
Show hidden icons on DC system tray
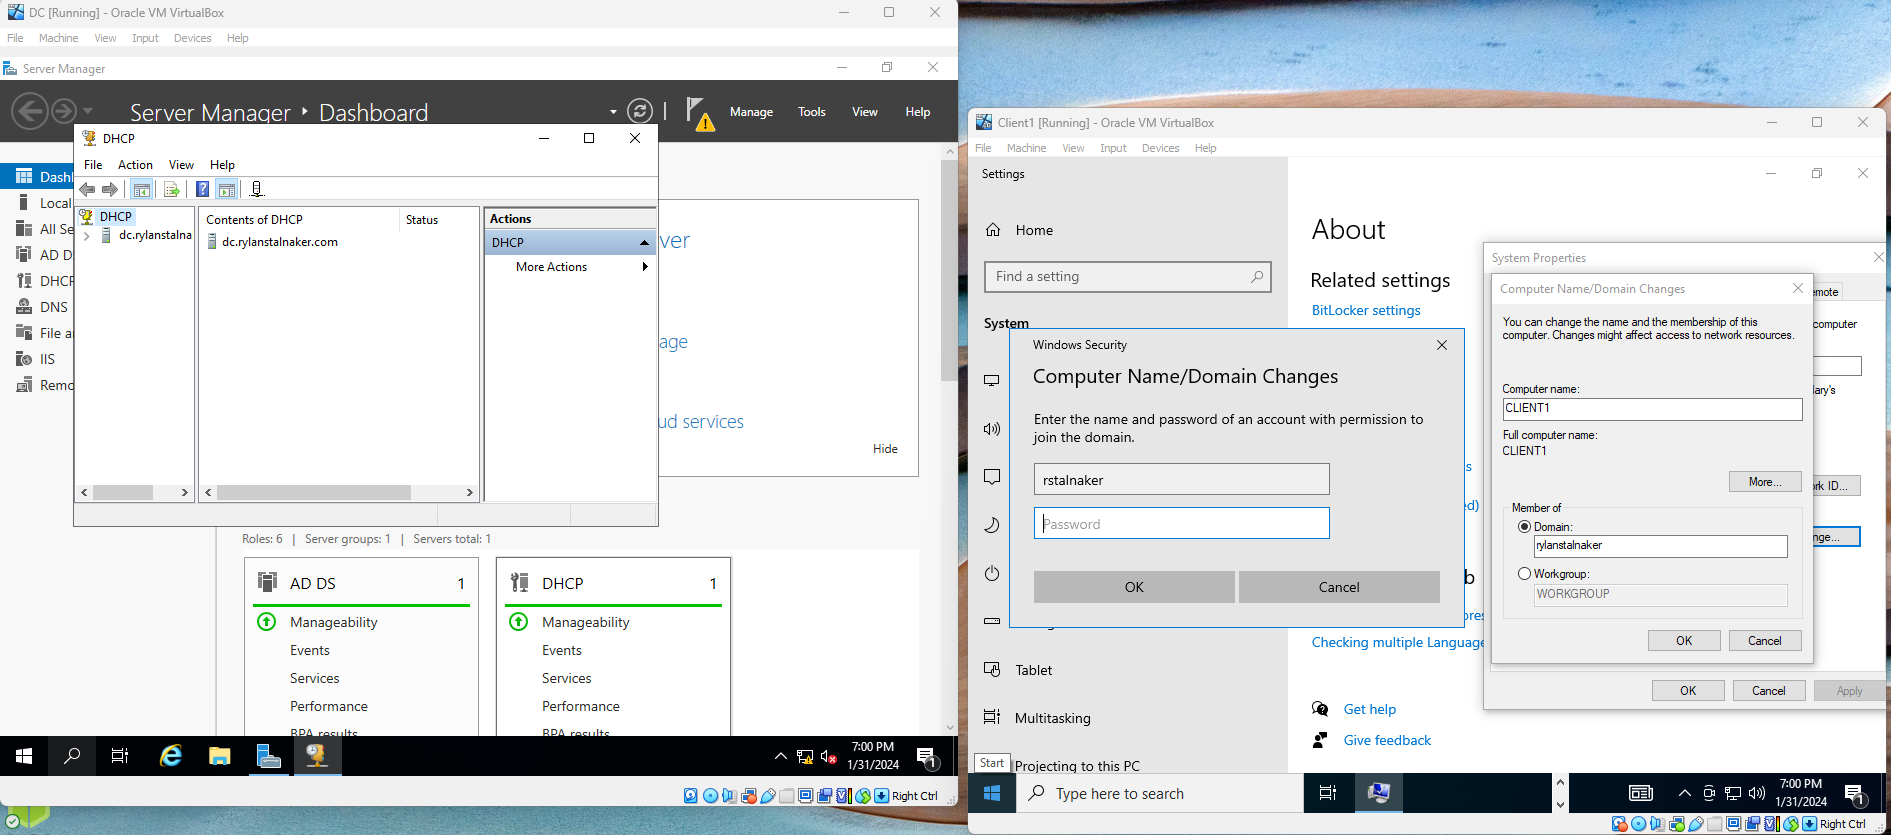tap(781, 756)
